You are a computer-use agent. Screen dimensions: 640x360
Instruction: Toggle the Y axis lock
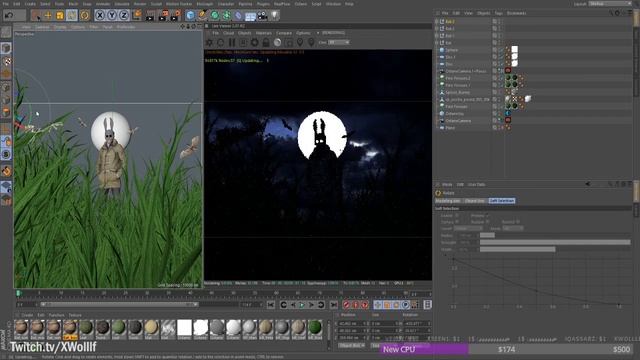(x=112, y=16)
